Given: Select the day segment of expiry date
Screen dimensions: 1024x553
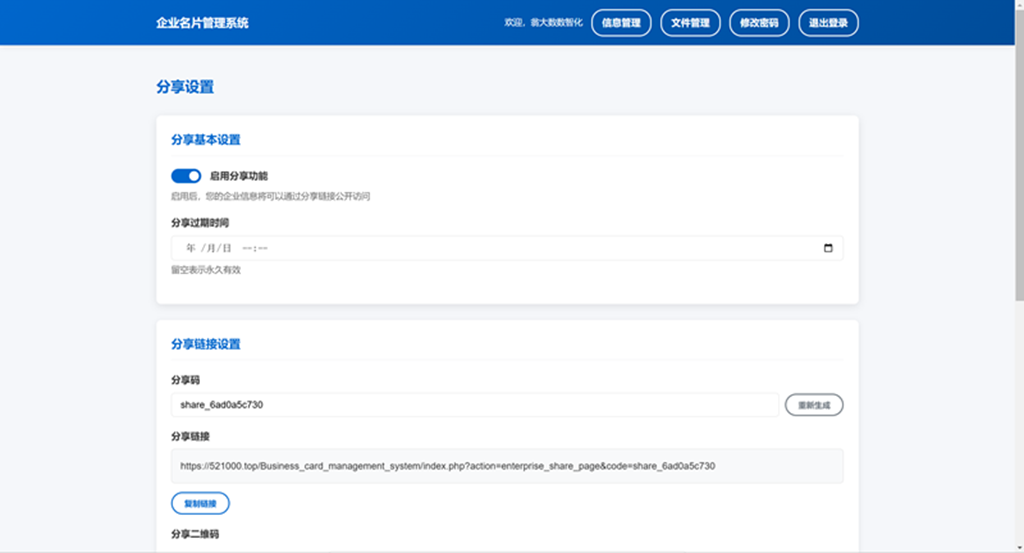Looking at the screenshot, I should [x=226, y=248].
